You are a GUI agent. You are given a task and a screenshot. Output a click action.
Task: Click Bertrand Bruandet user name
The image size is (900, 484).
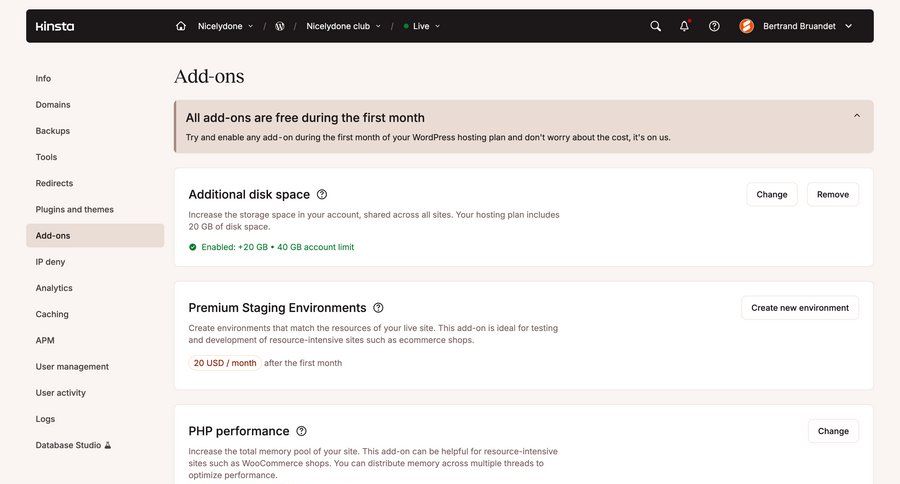(x=799, y=26)
